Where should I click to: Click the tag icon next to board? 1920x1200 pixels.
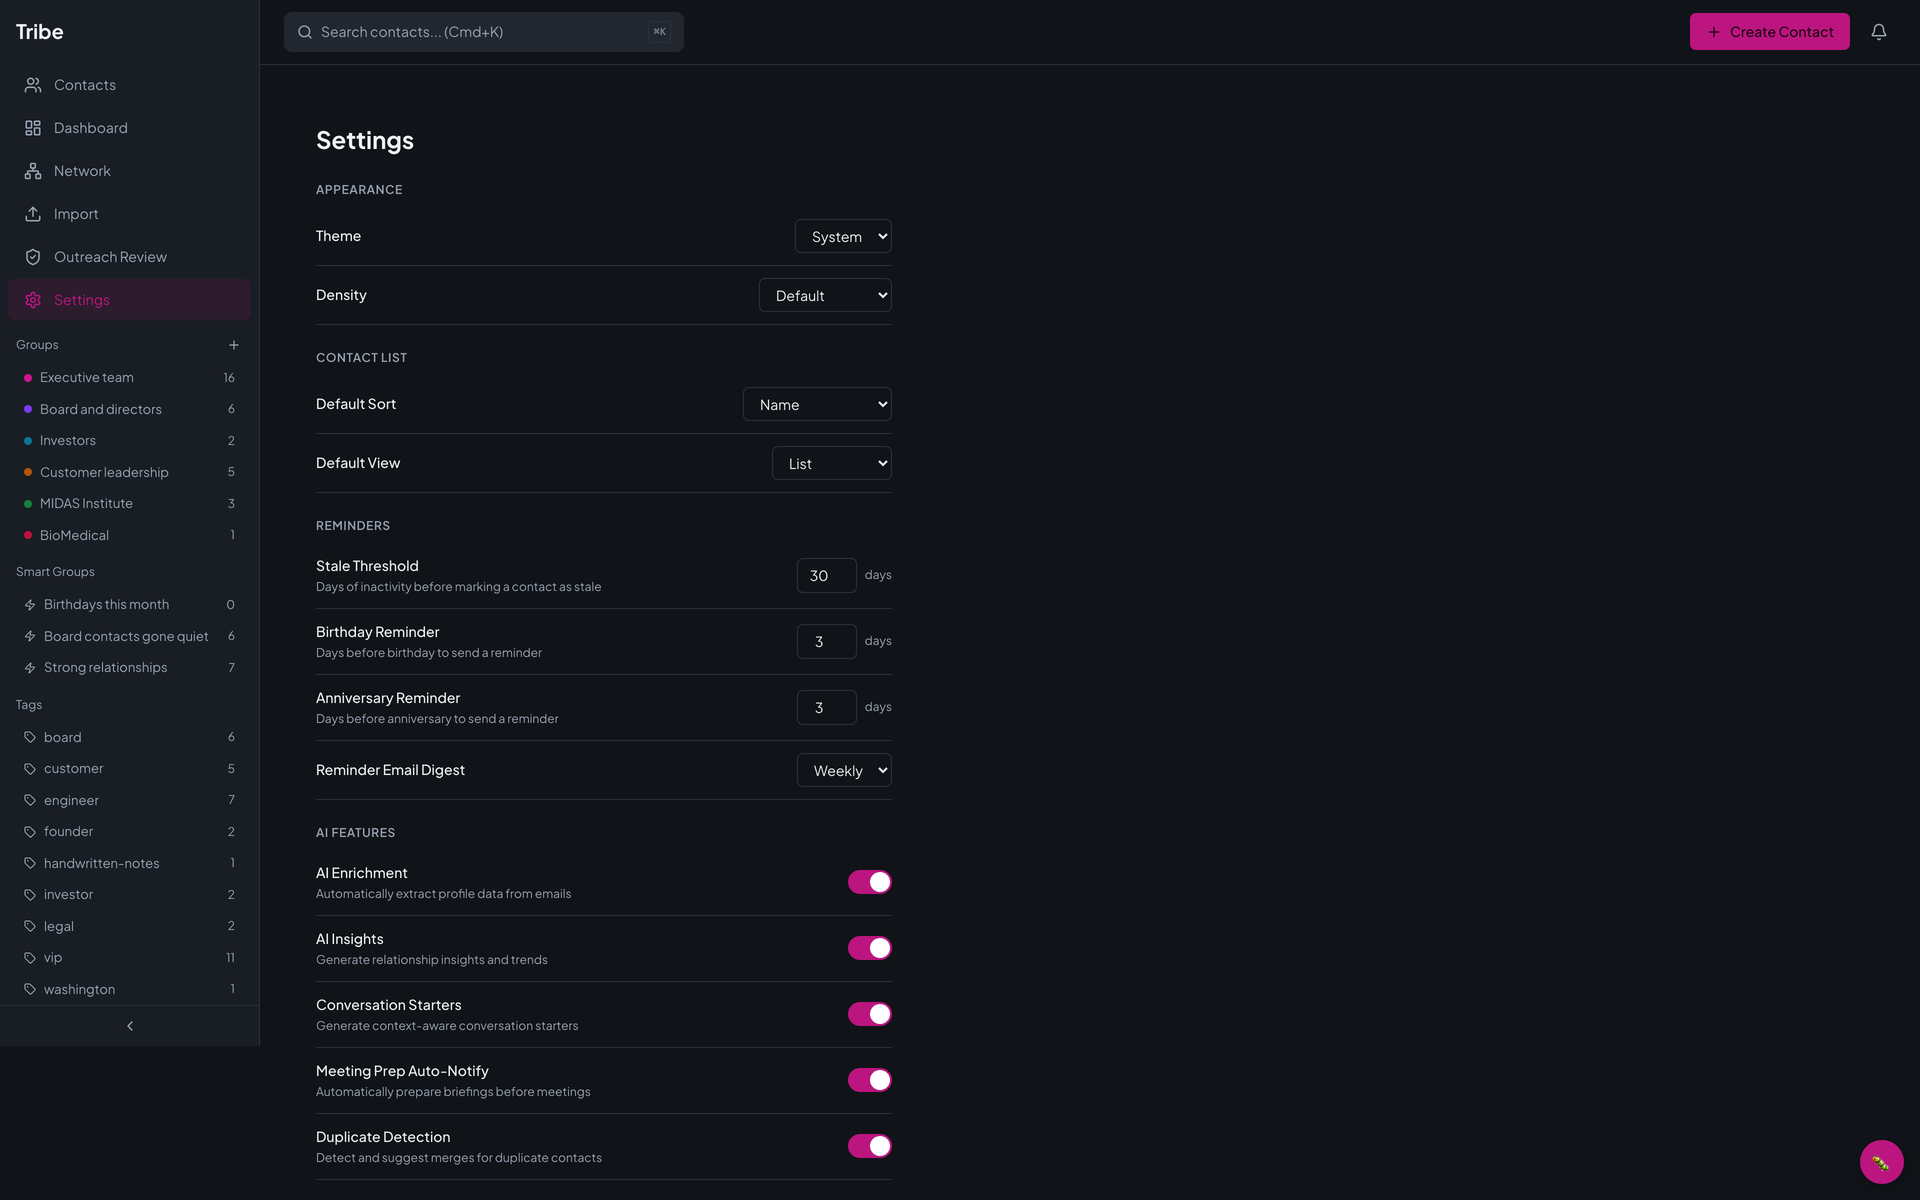pyautogui.click(x=30, y=737)
